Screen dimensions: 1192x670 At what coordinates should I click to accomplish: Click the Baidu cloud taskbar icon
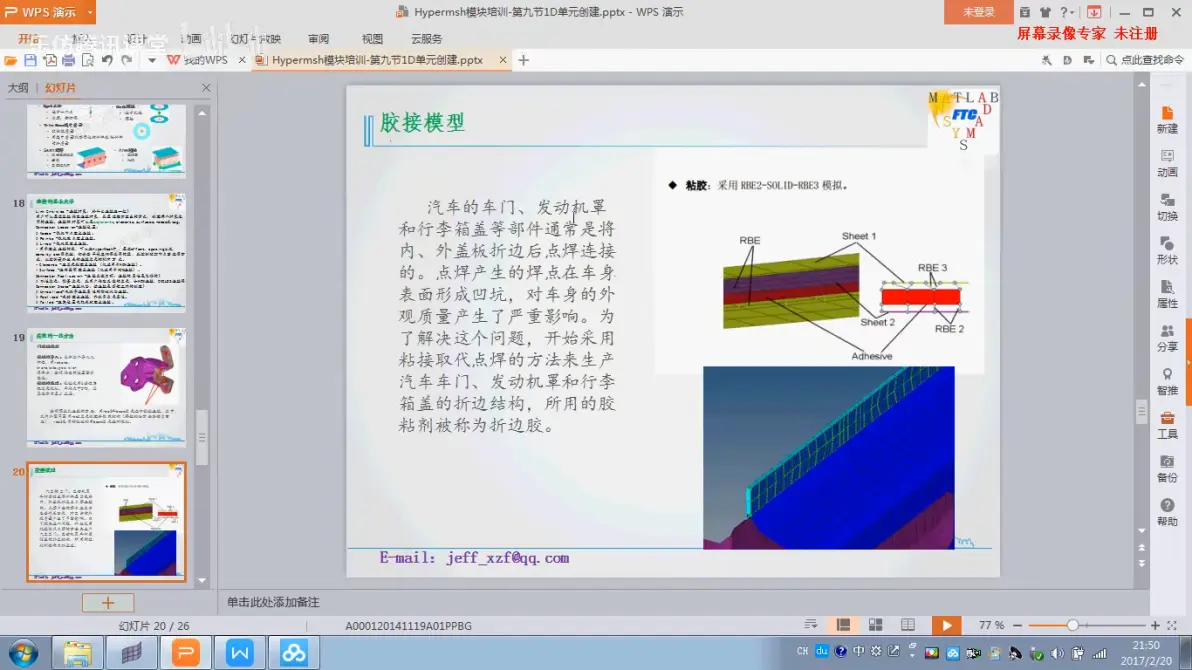pyautogui.click(x=293, y=653)
